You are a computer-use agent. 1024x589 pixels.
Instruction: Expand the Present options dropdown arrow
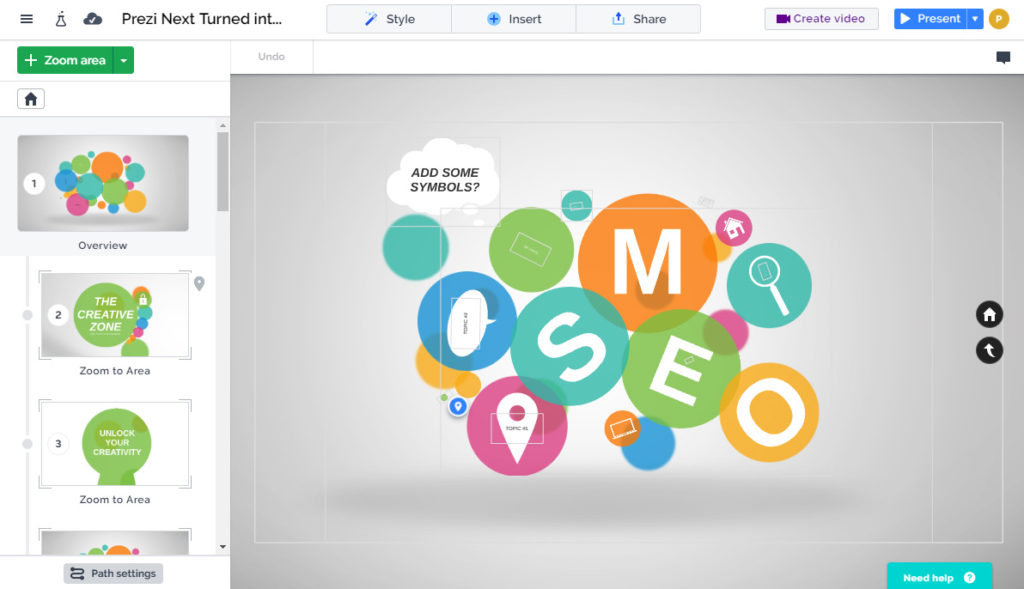pyautogui.click(x=975, y=19)
